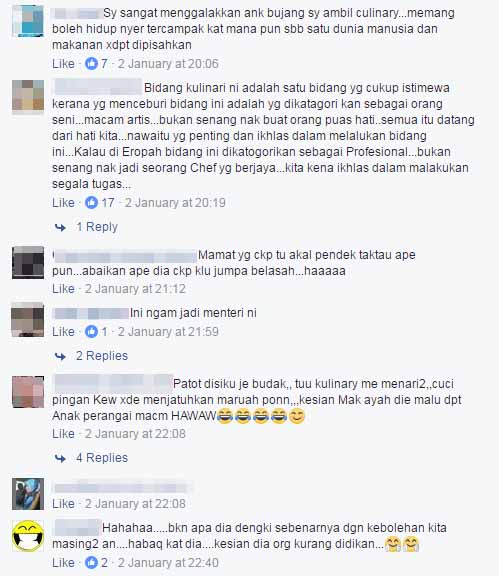The height and width of the screenshot is (576, 499).
Task: Like the 'Patot disiku je budak' comment
Action: (x=63, y=434)
